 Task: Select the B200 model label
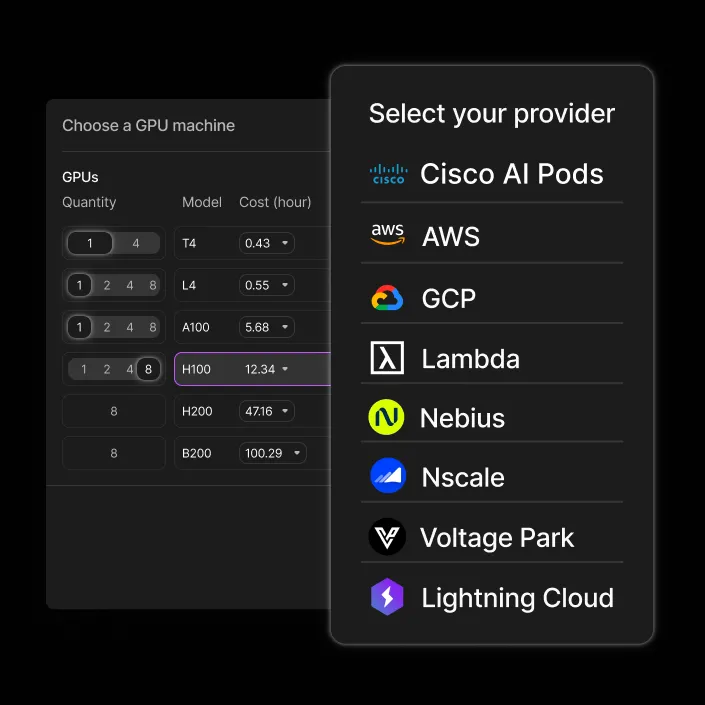(x=196, y=453)
